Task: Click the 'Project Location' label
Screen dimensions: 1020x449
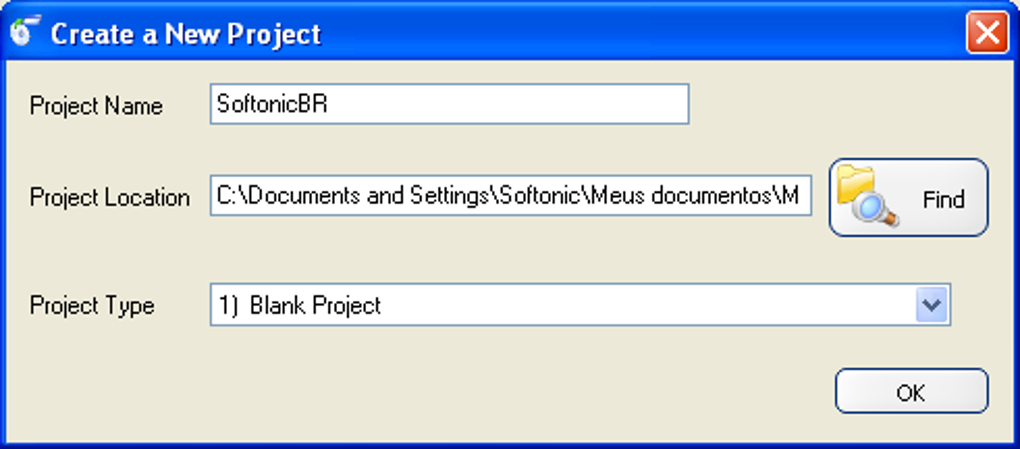Action: 109,197
